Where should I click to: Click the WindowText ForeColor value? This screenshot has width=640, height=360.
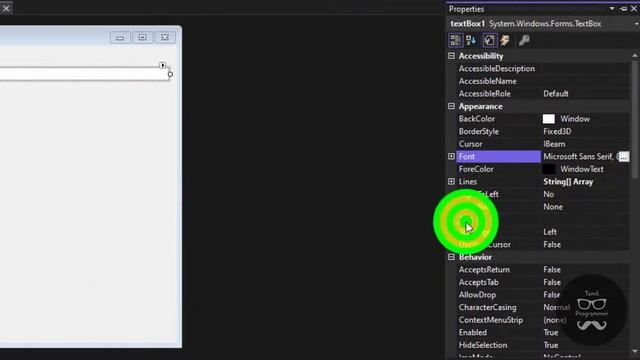click(582, 169)
